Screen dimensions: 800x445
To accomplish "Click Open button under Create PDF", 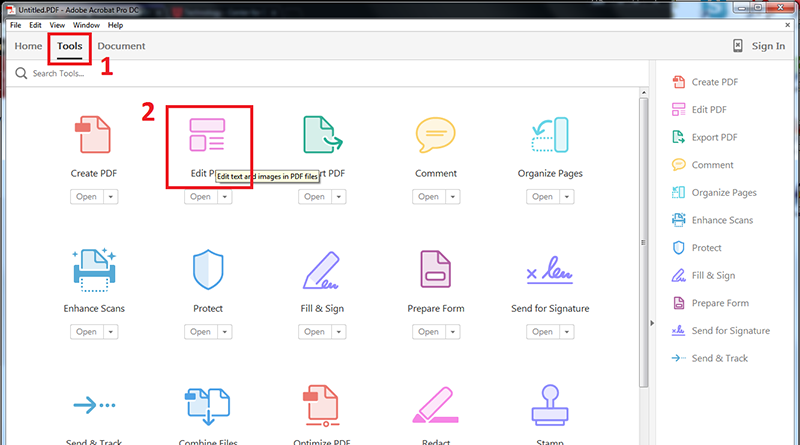I will click(86, 196).
